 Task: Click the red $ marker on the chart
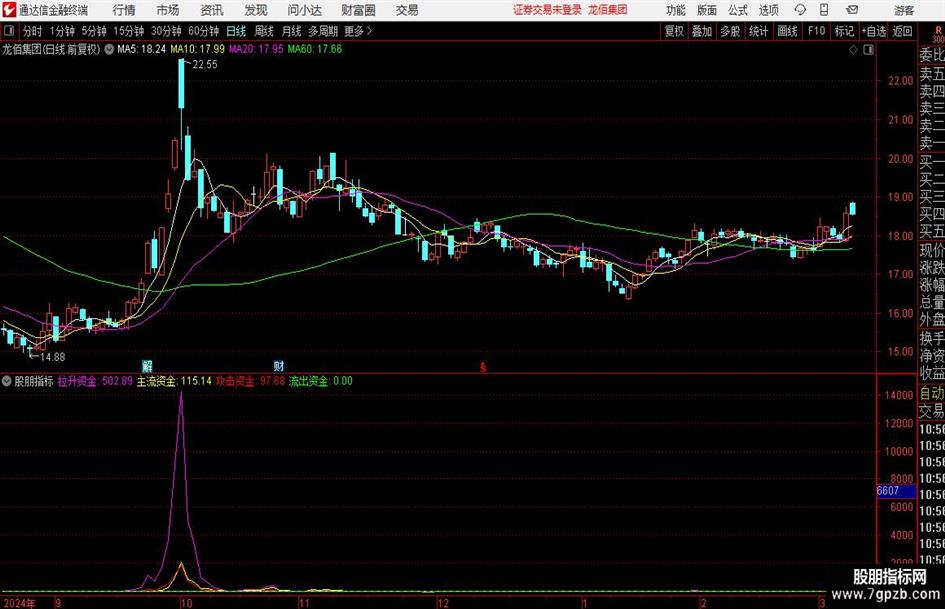pyautogui.click(x=483, y=367)
